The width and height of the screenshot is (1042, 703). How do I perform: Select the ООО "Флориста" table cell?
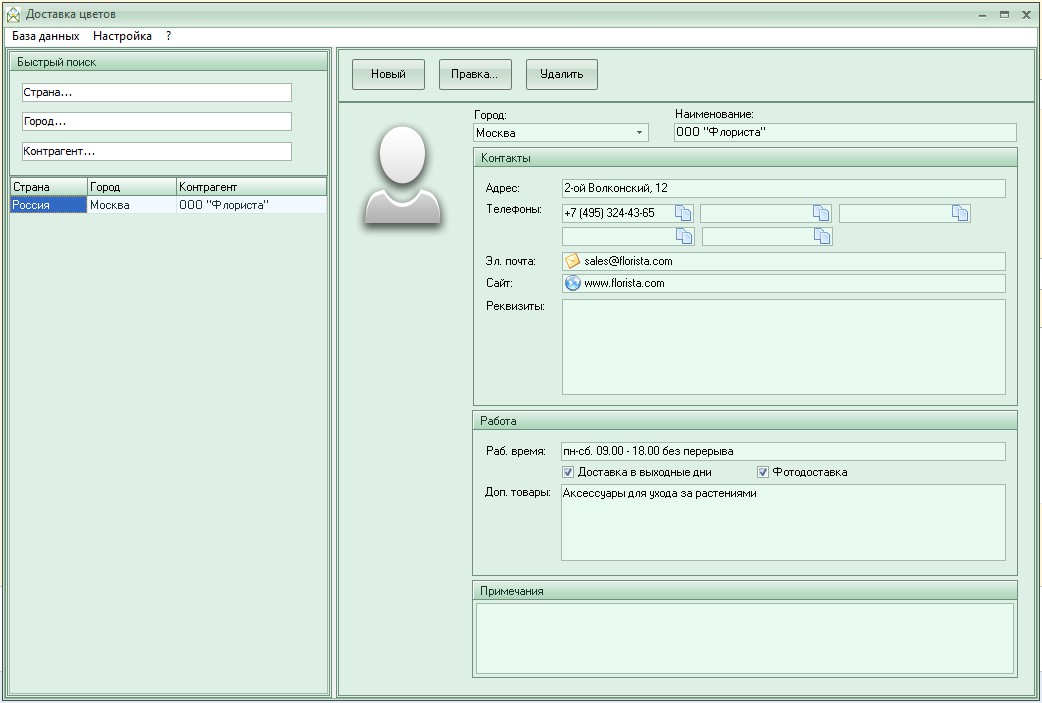click(x=251, y=205)
